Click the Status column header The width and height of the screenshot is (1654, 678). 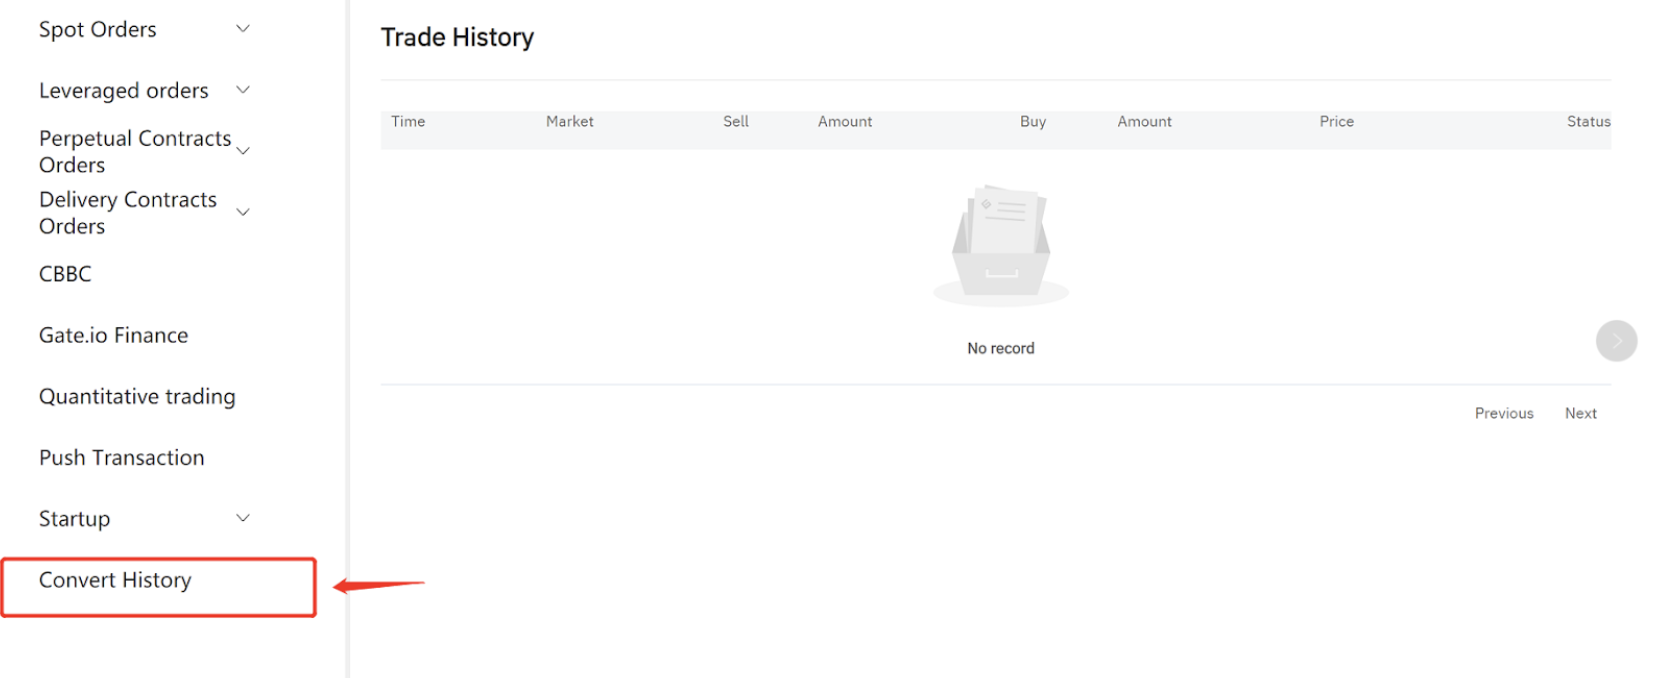click(x=1589, y=121)
